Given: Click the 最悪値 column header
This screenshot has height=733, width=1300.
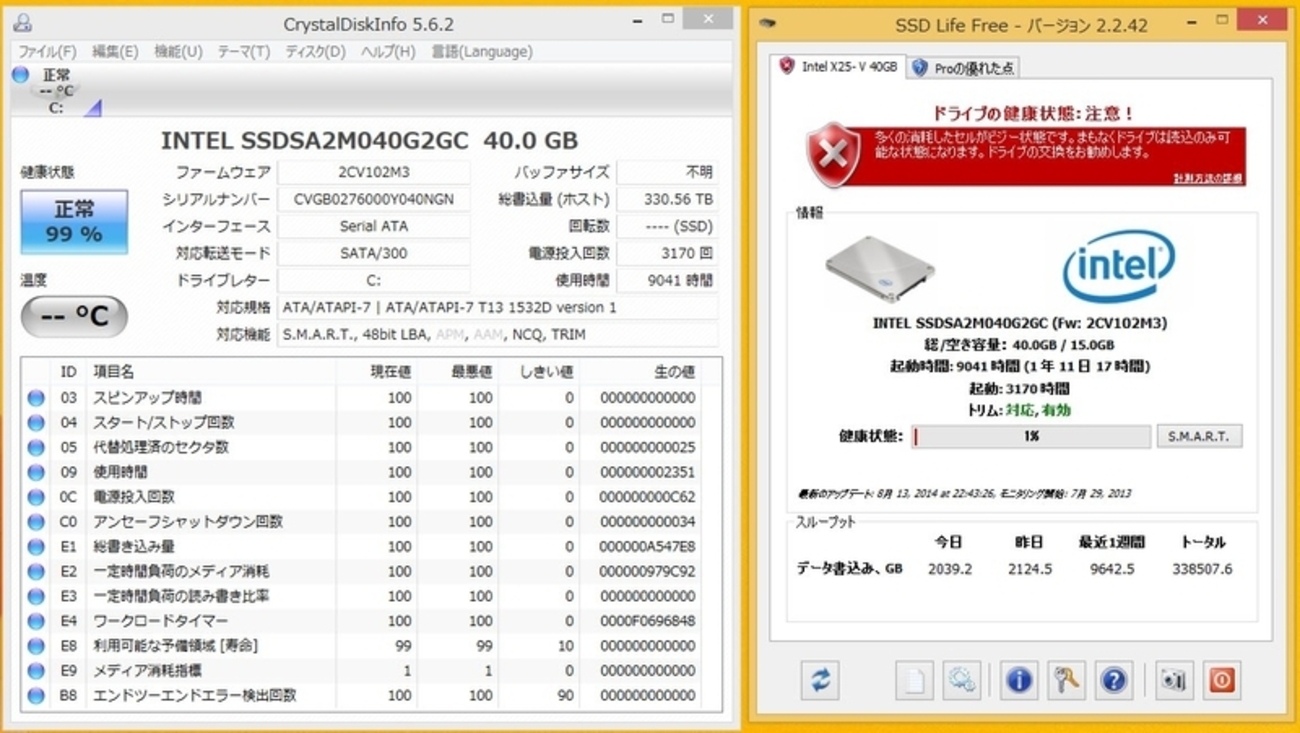Looking at the screenshot, I should click(x=458, y=372).
